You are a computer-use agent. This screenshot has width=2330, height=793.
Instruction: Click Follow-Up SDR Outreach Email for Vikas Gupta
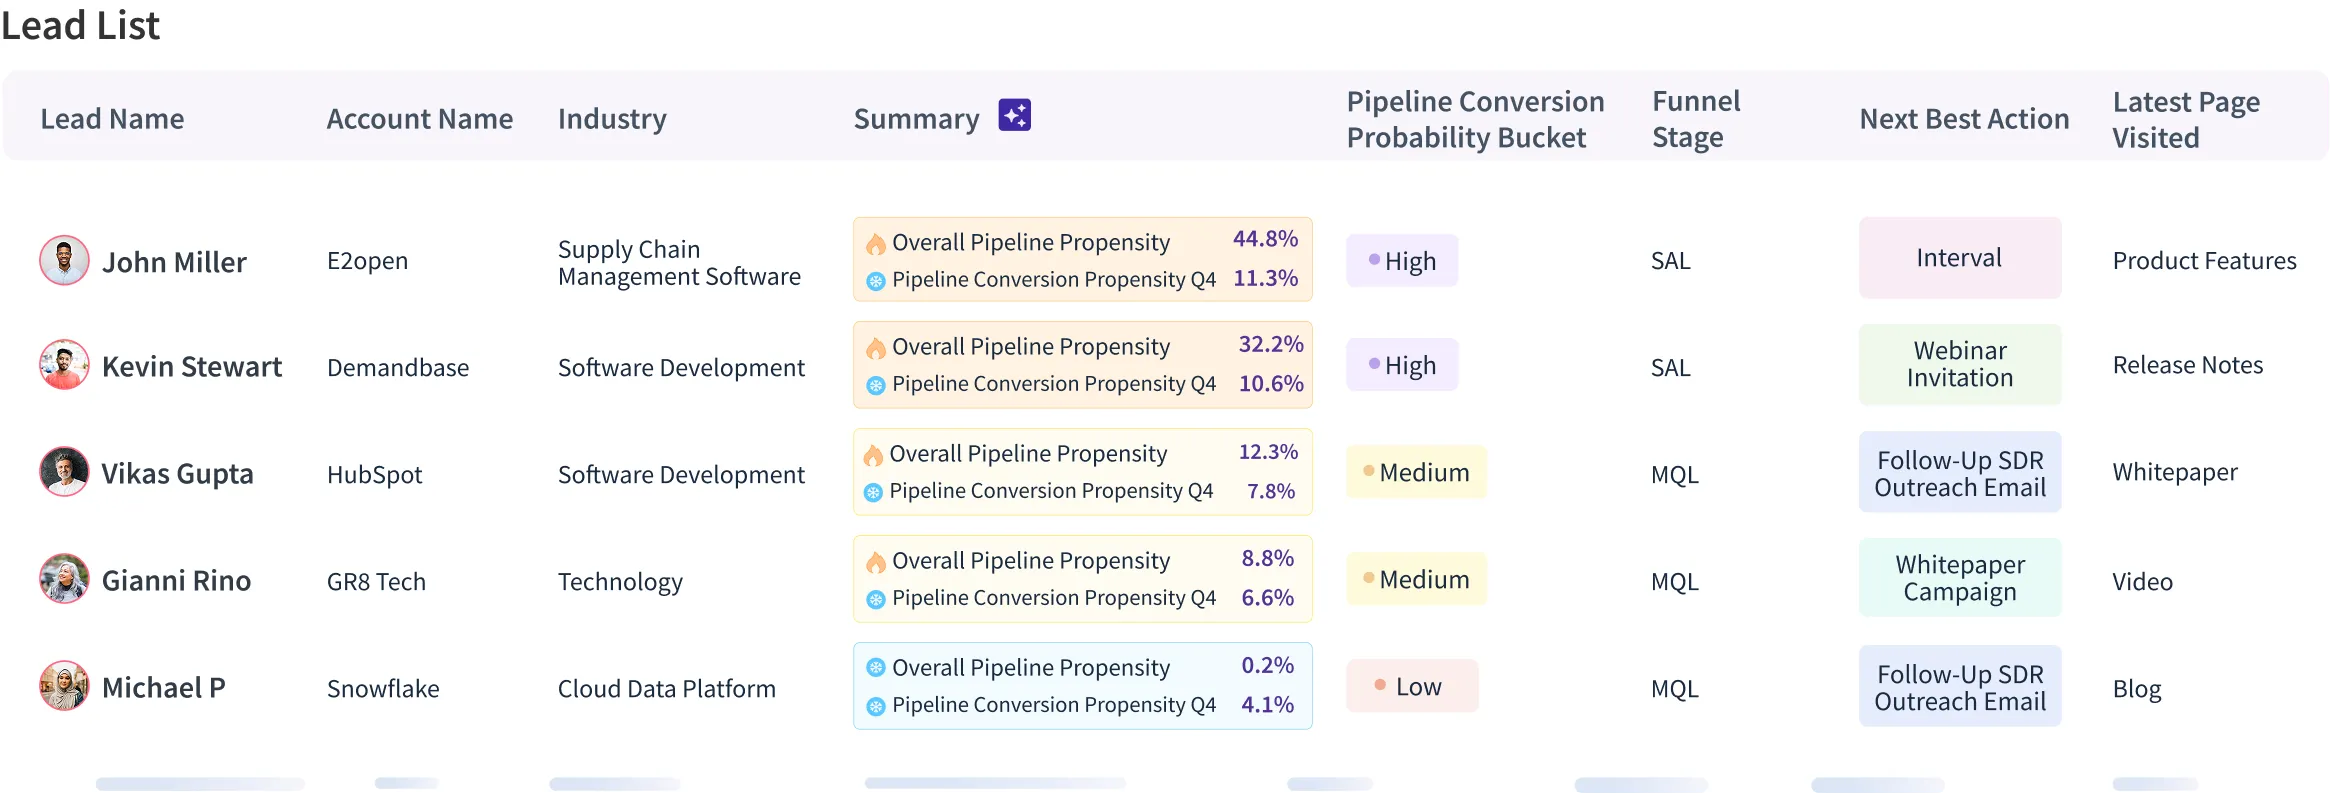click(x=1959, y=473)
